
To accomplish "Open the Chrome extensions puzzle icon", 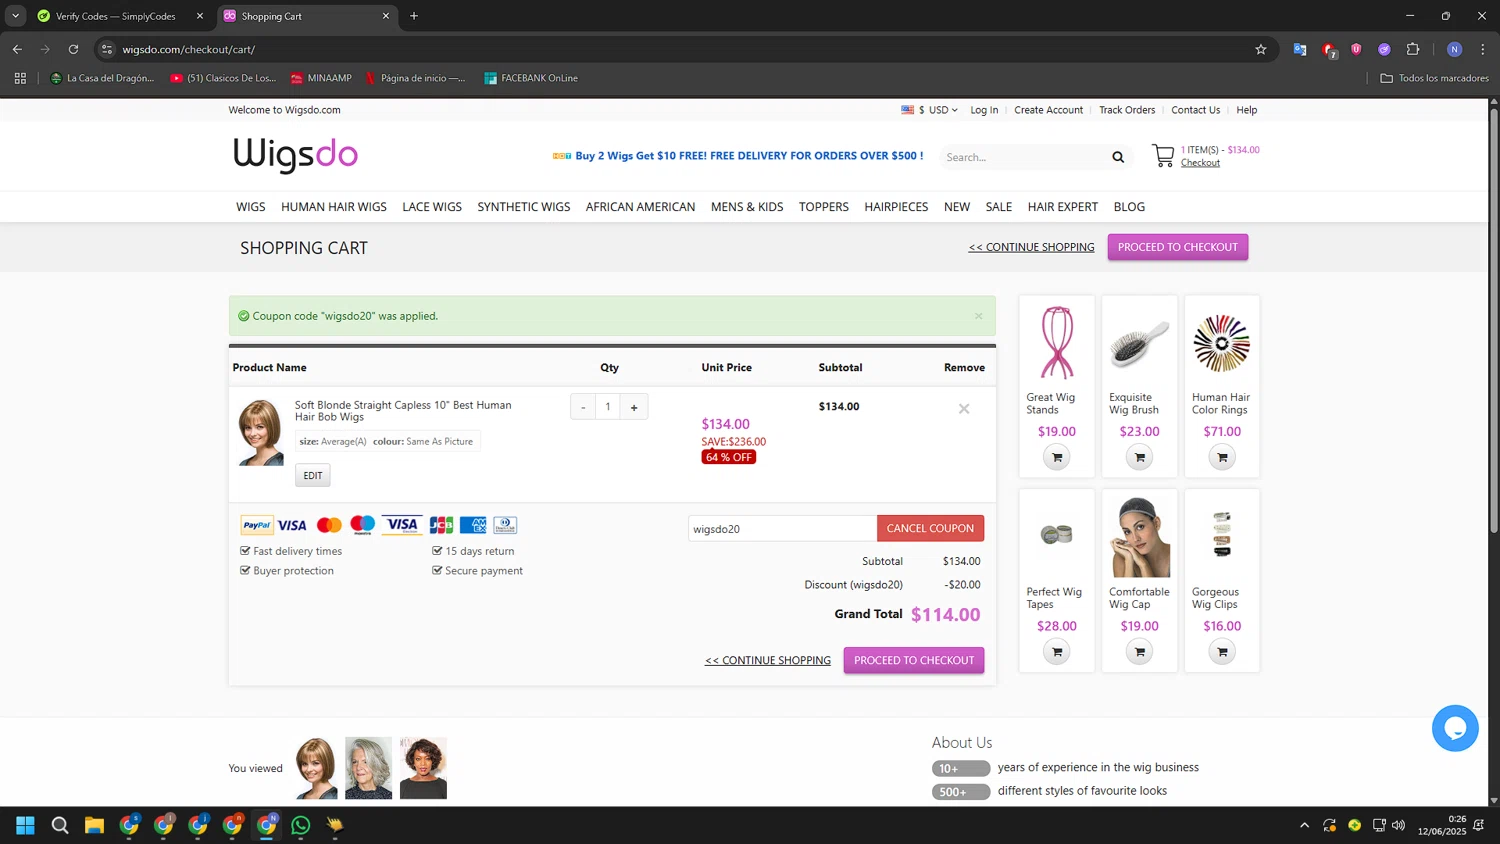I will tap(1412, 49).
